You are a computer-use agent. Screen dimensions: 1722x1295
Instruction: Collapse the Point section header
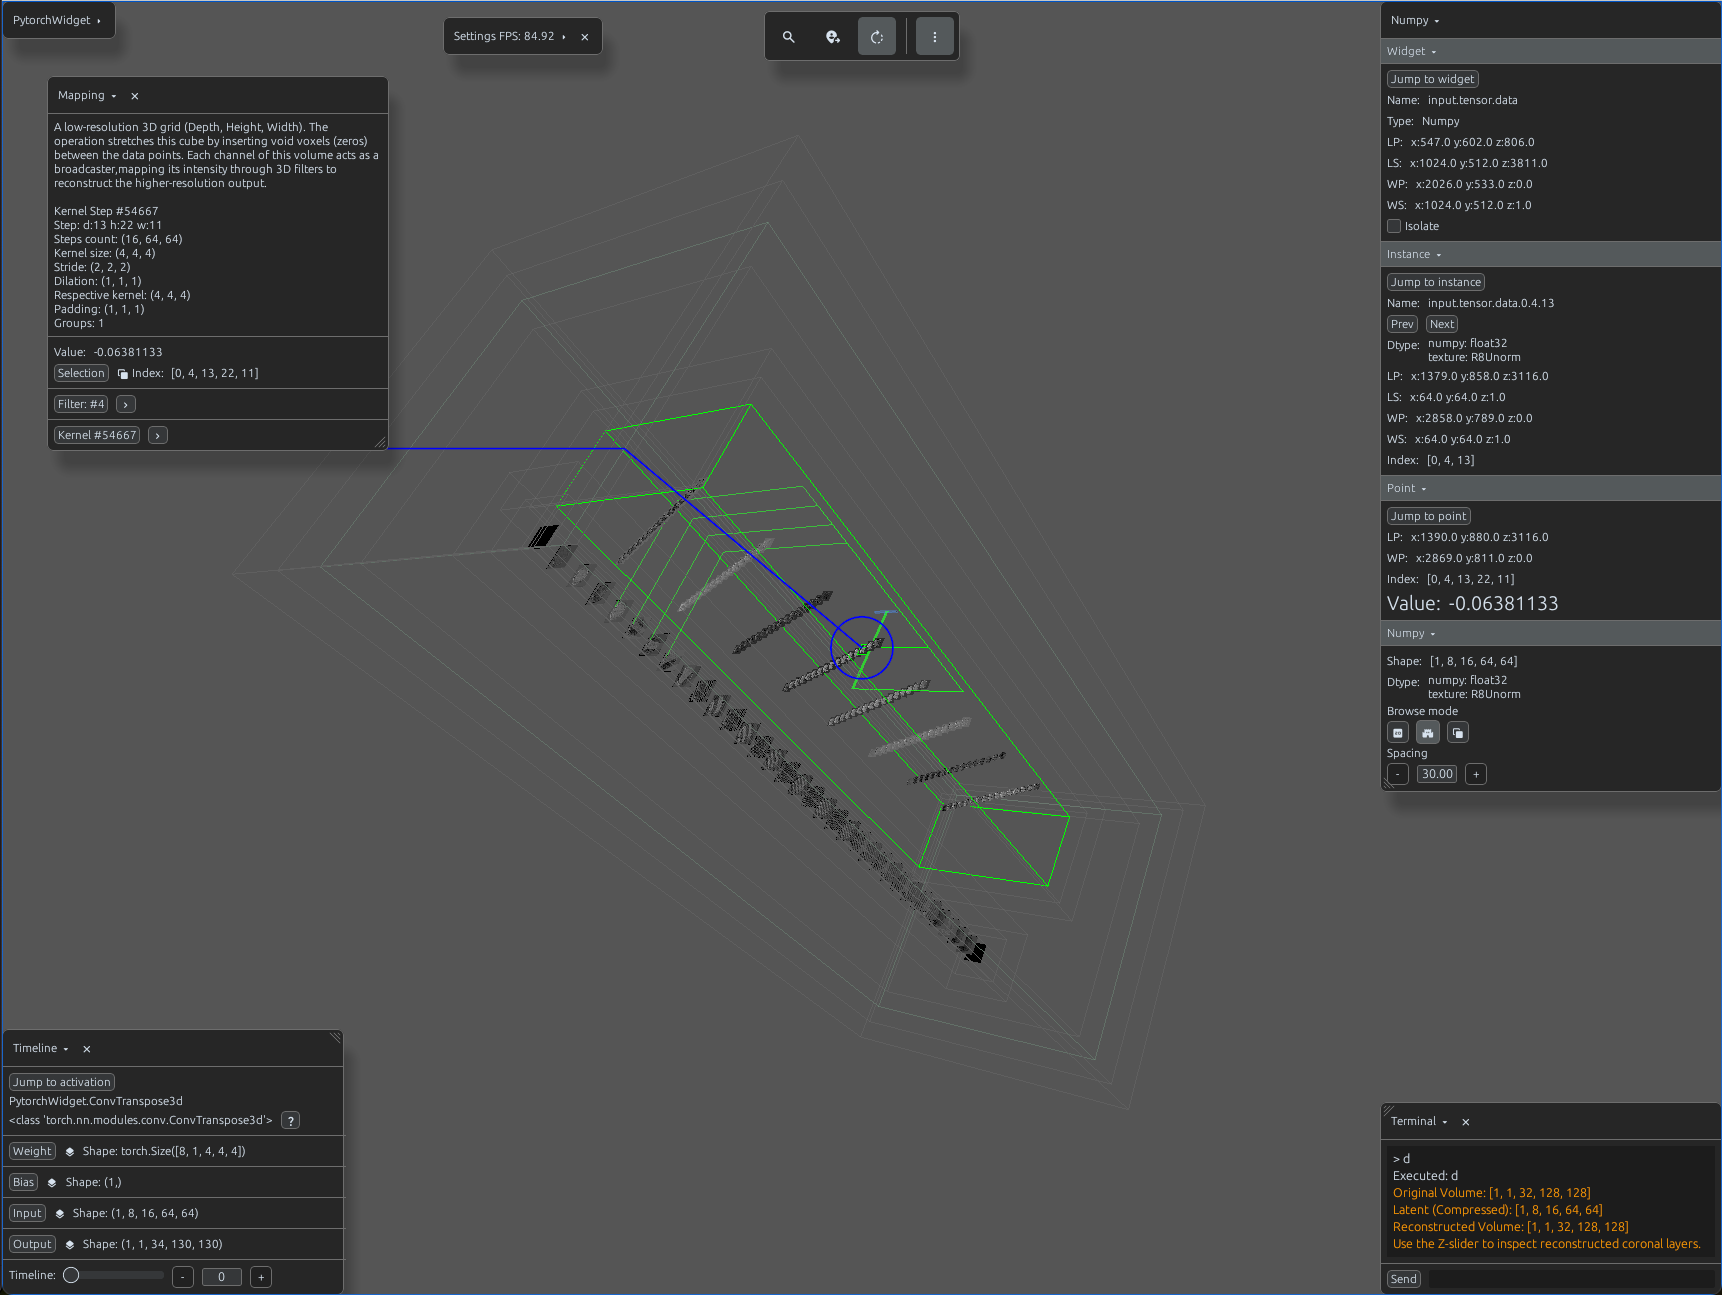point(1550,488)
